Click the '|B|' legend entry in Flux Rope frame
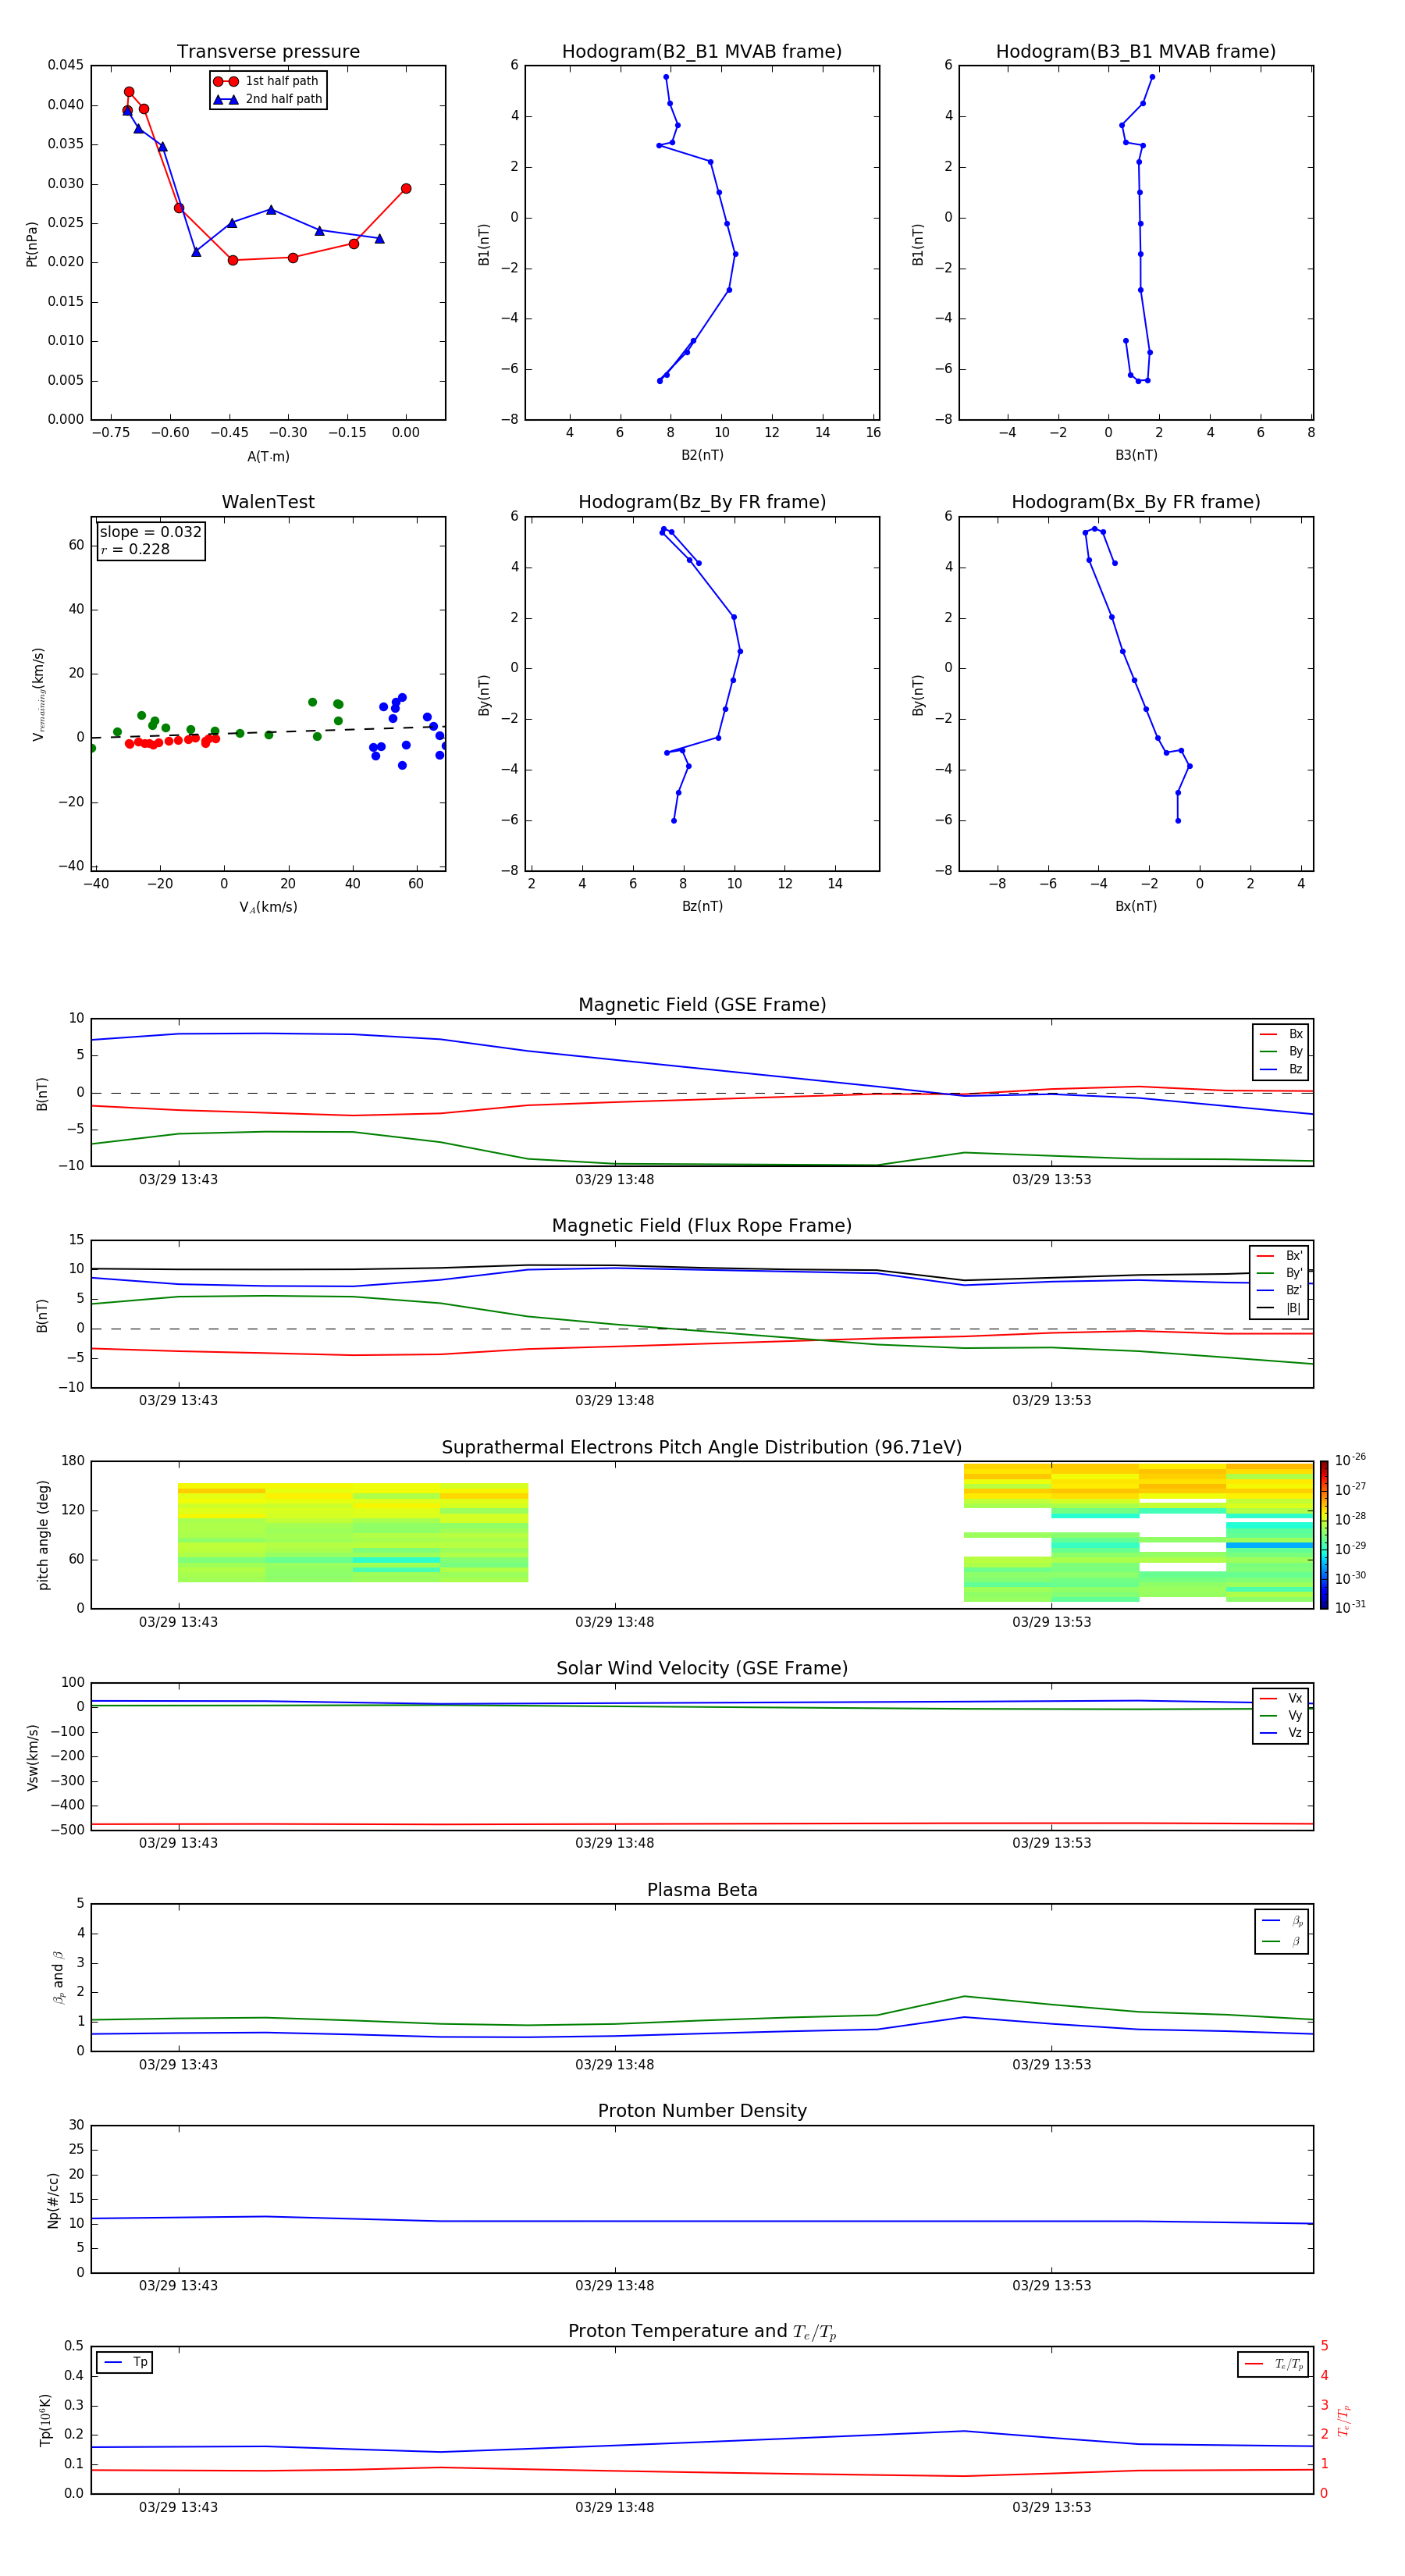The width and height of the screenshot is (1405, 2576). point(1279,1308)
